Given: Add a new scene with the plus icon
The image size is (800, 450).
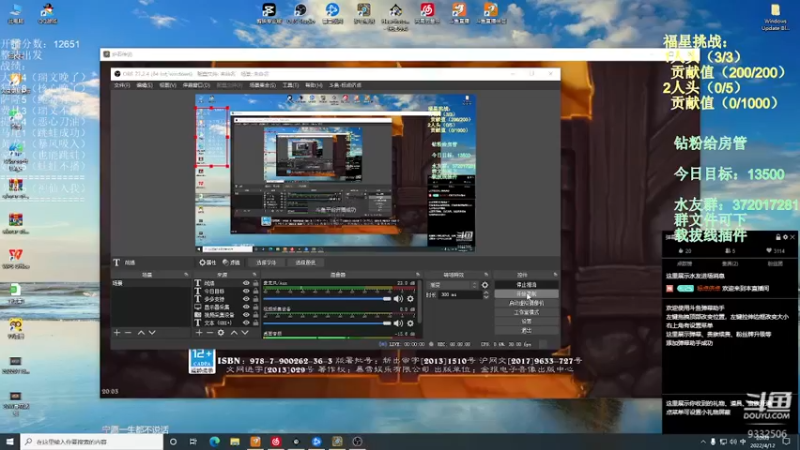Looking at the screenshot, I should pyautogui.click(x=117, y=333).
